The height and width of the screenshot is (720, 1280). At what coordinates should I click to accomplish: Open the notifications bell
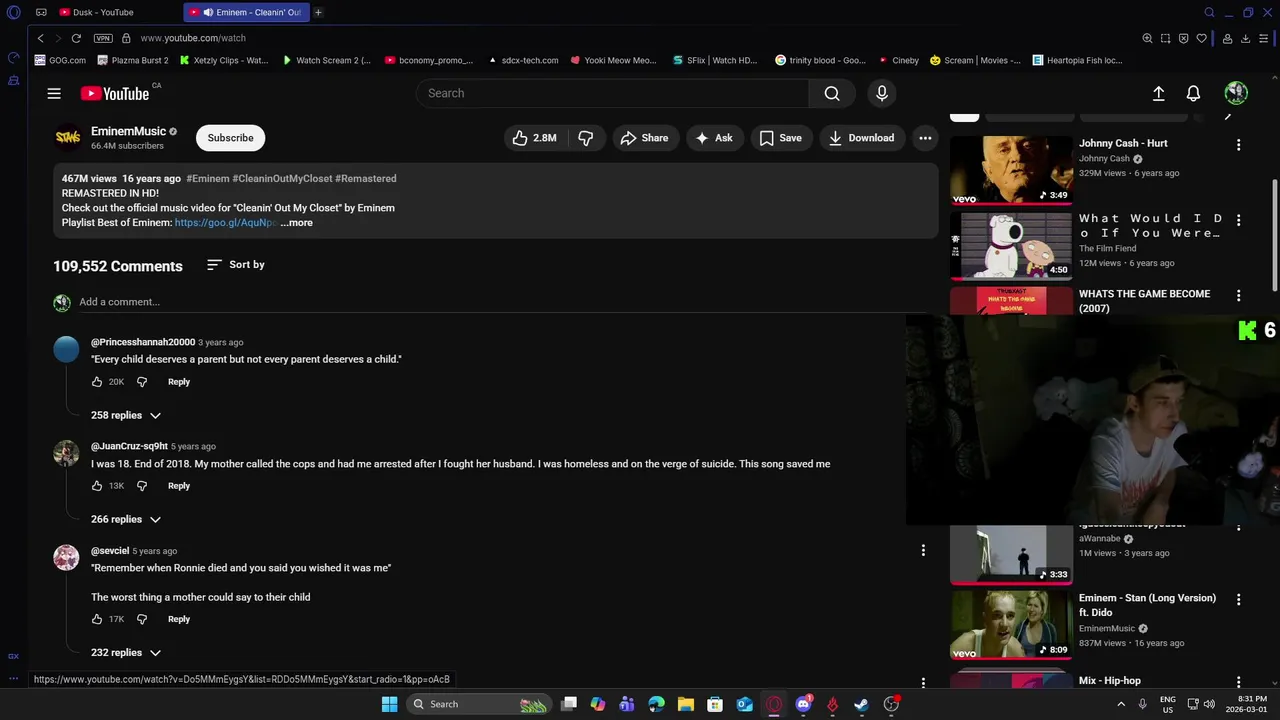[1193, 93]
